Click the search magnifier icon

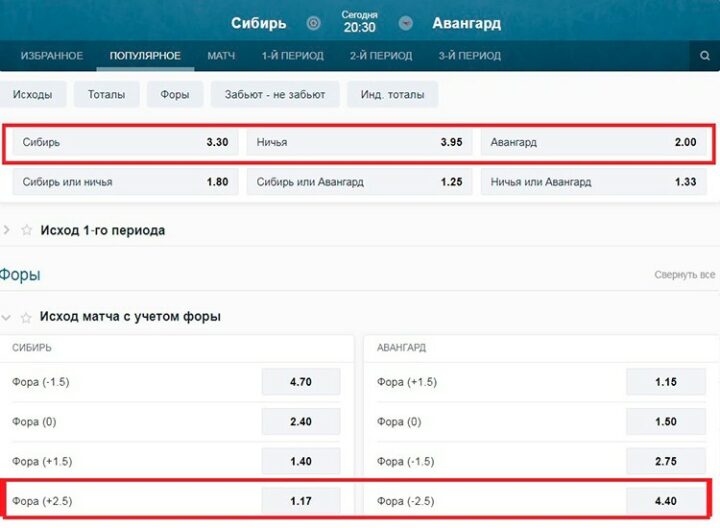(704, 57)
